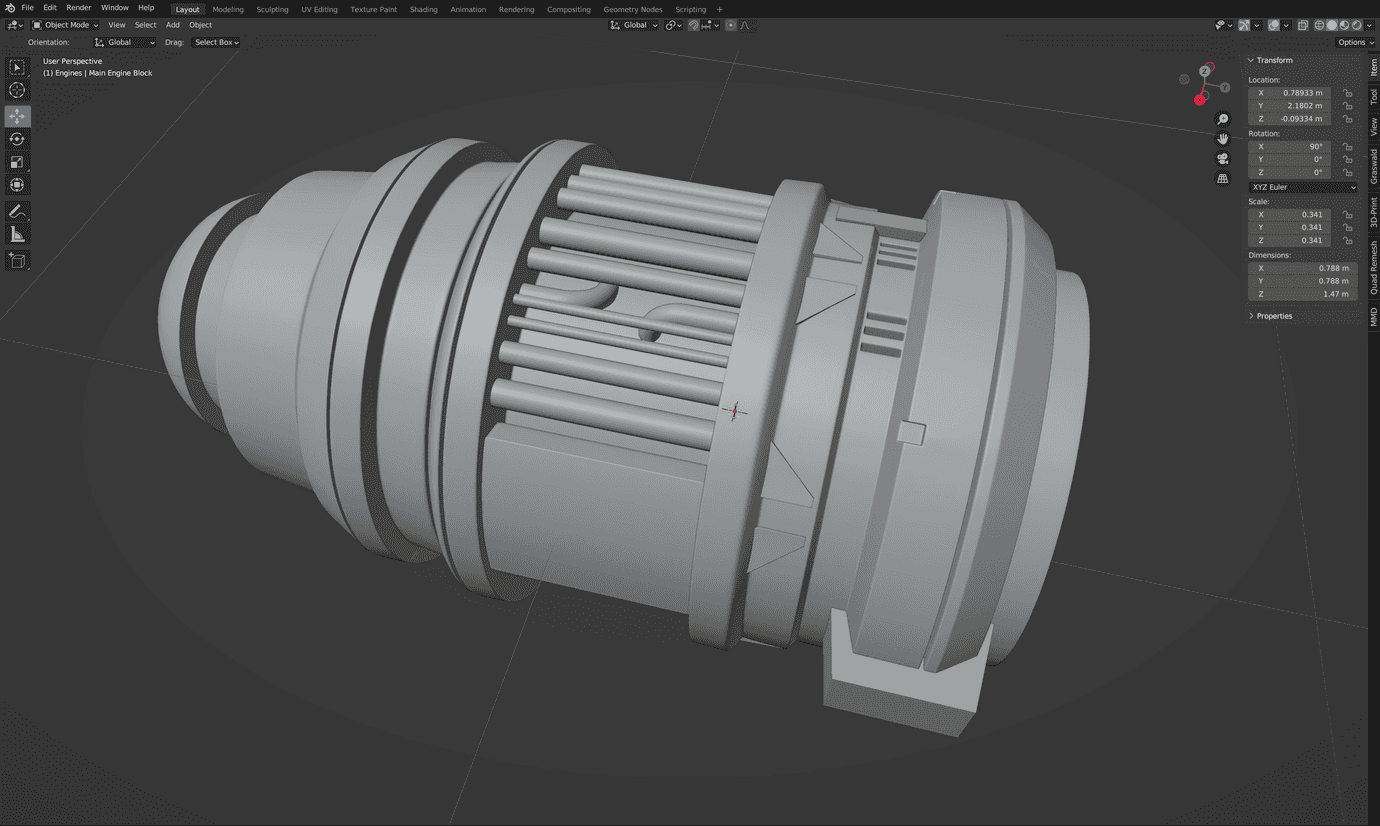The width and height of the screenshot is (1380, 826).
Task: Open the editor type selector icon
Action: tap(14, 25)
